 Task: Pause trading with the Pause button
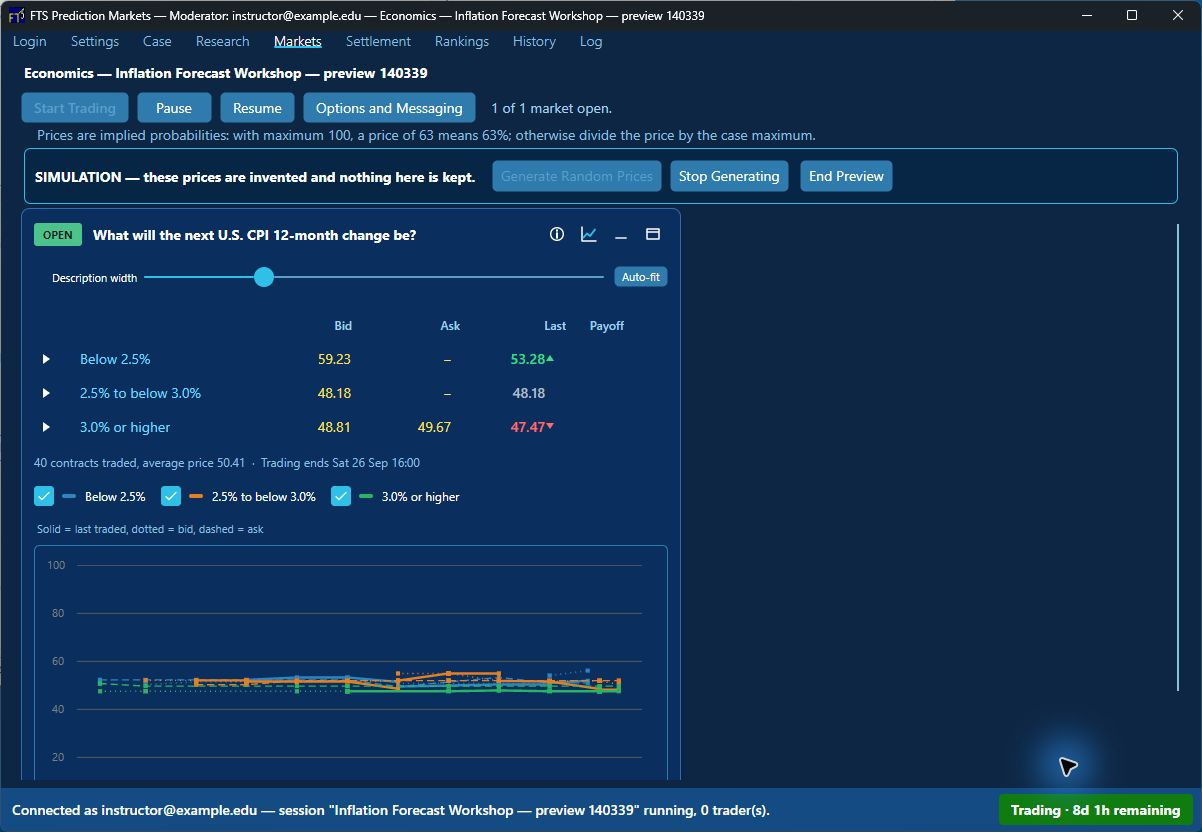[174, 108]
